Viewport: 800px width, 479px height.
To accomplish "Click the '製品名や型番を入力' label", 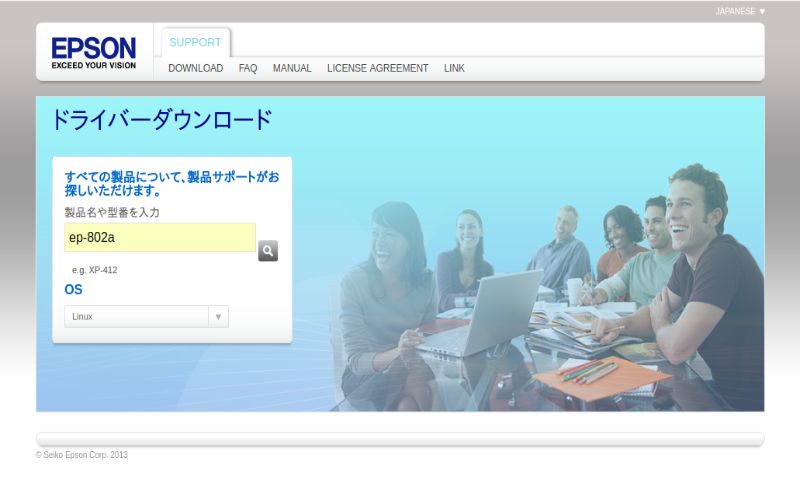I will click(x=112, y=212).
